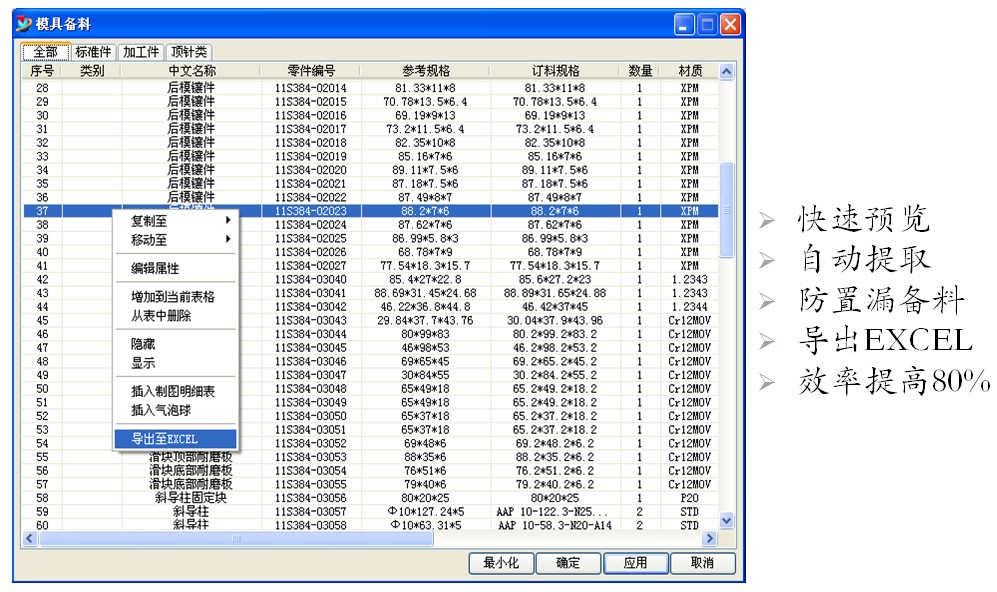997x592 pixels.
Task: Click the horizontal scrollbar left arrow
Action: [30, 539]
